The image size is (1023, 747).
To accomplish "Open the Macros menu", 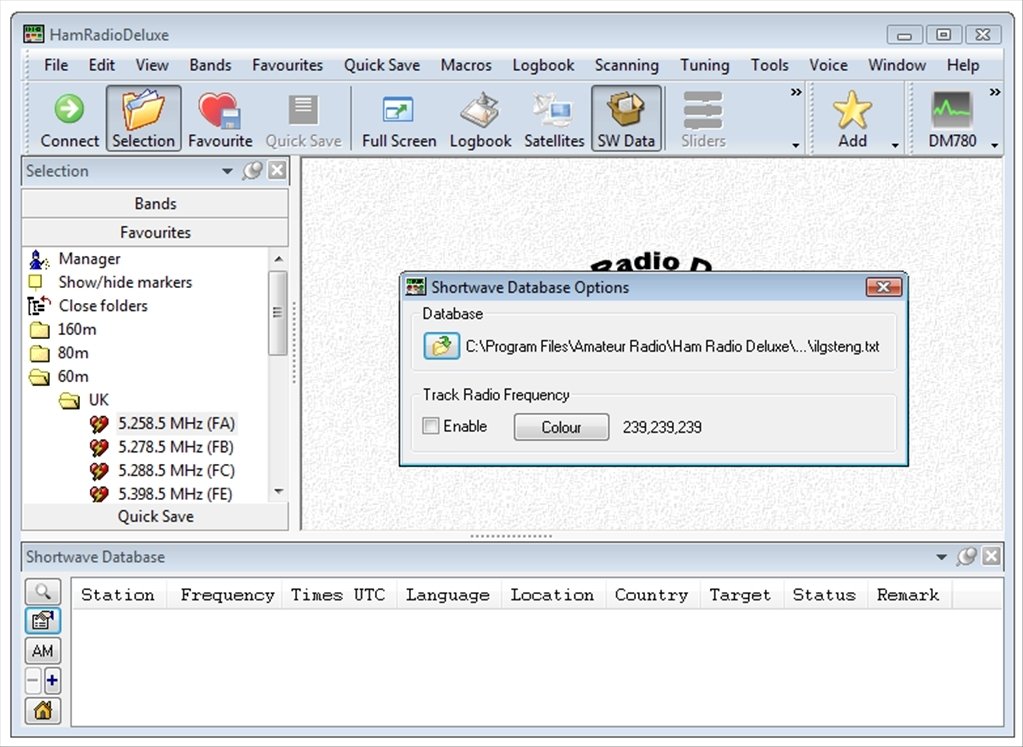I will [466, 65].
